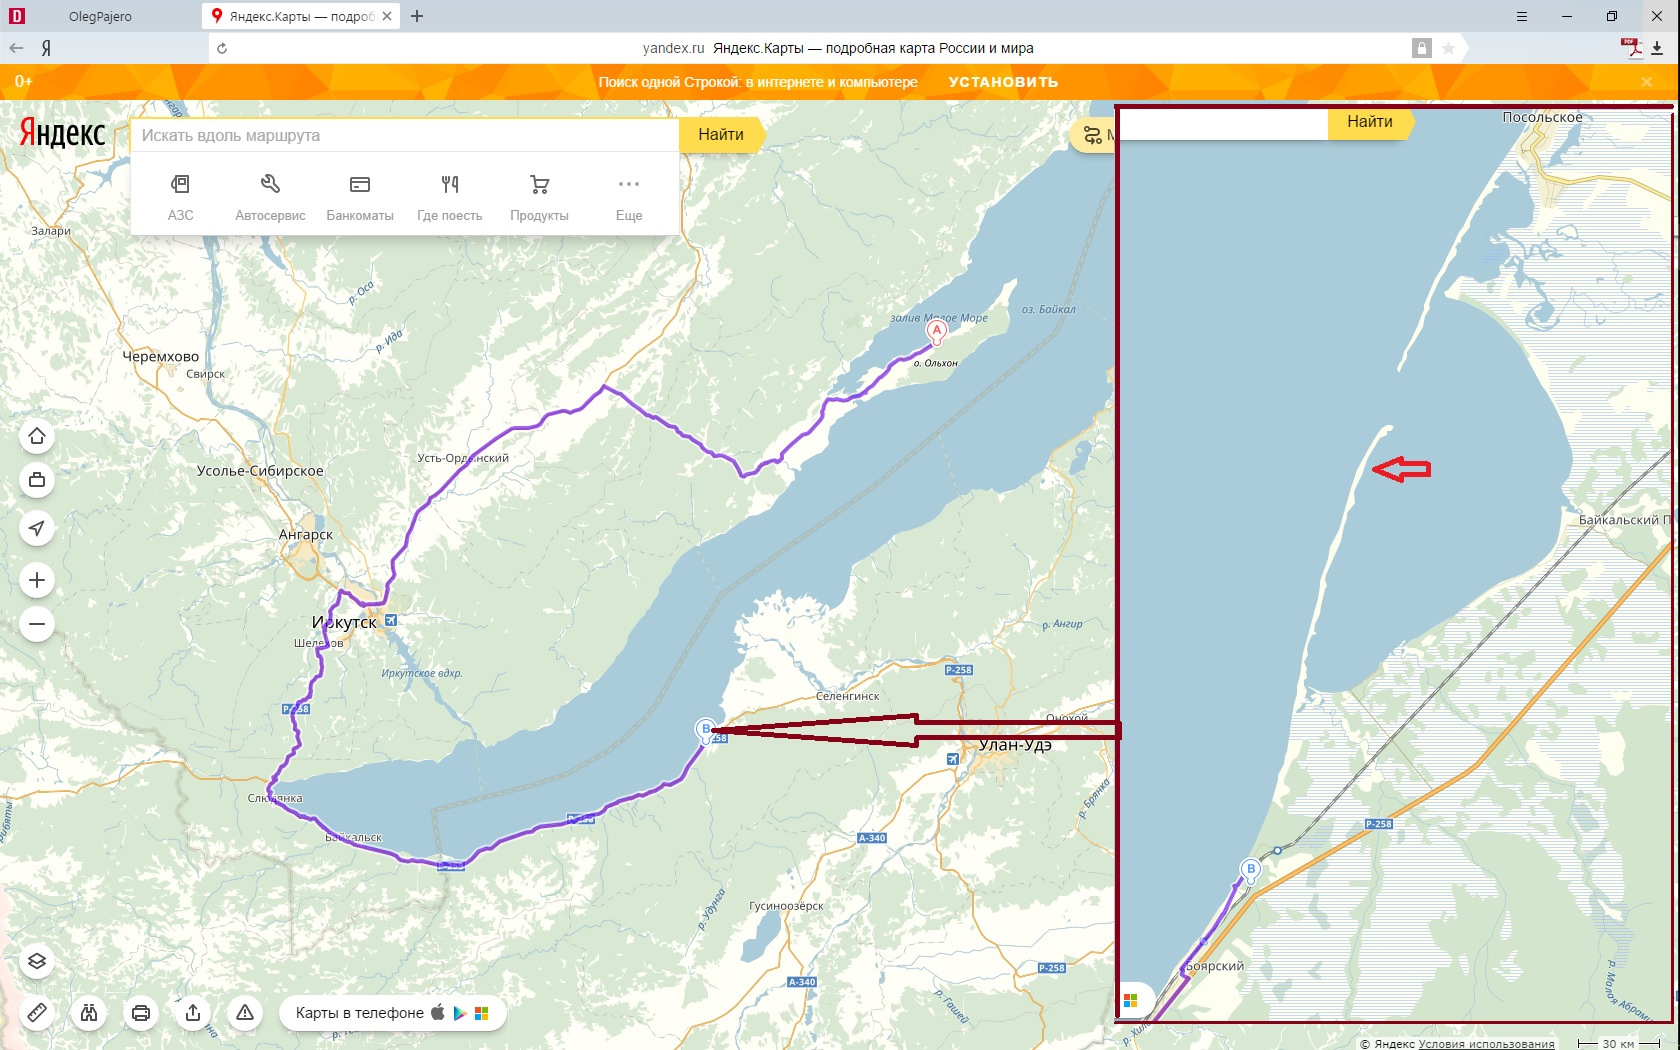Click the Ангарск city label
Image resolution: width=1680 pixels, height=1050 pixels.
(x=306, y=534)
